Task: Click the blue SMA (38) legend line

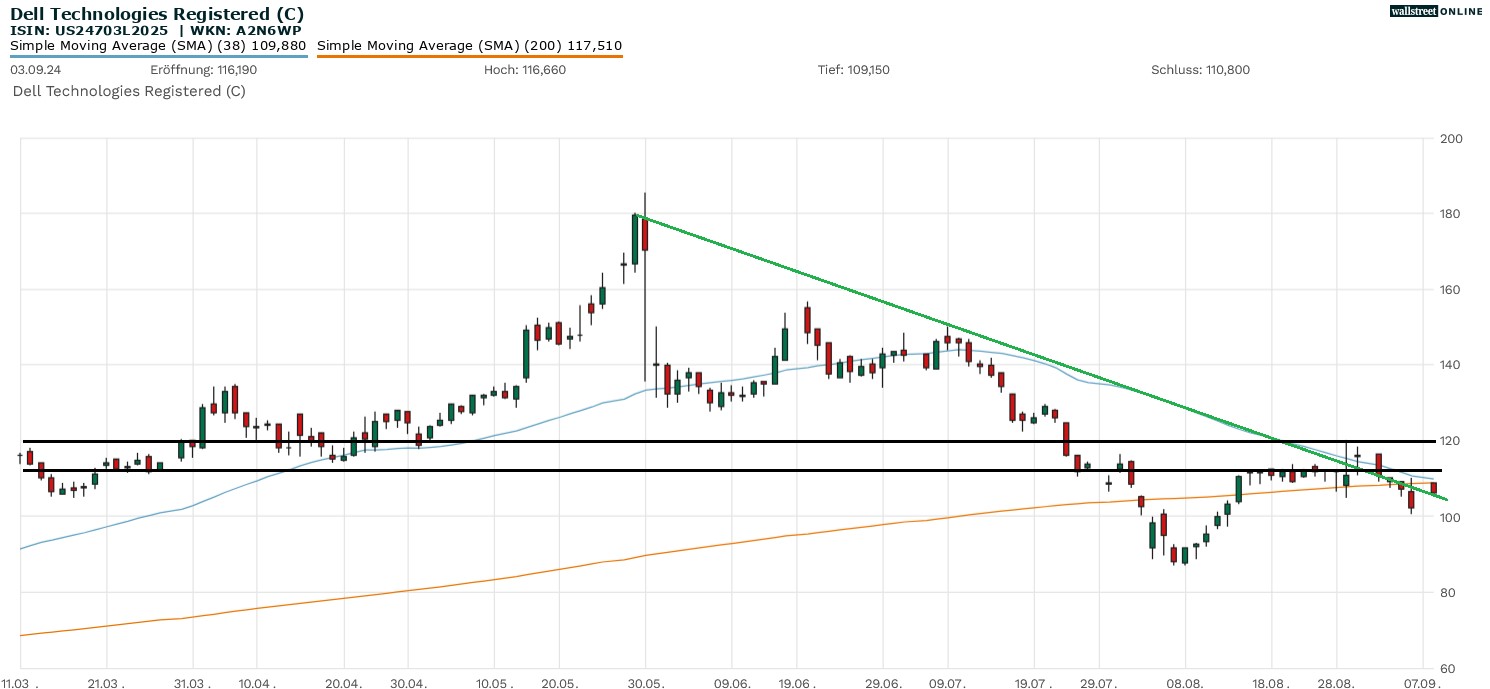Action: pyautogui.click(x=158, y=56)
